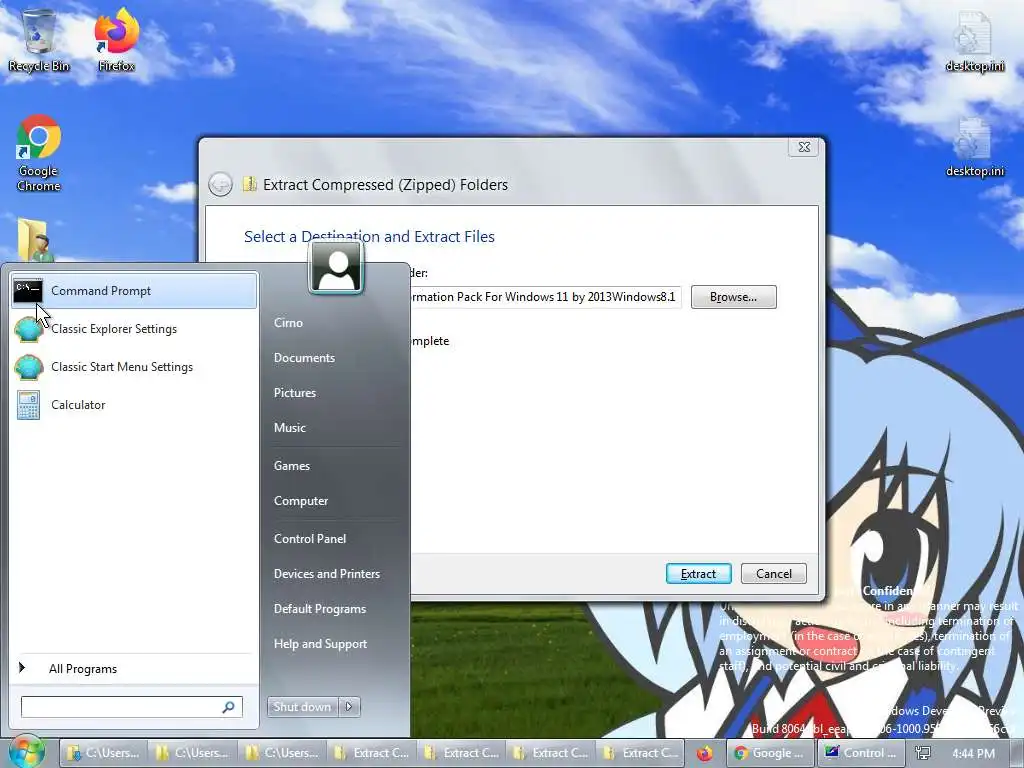This screenshot has width=1024, height=768.
Task: Close the Extract Compressed Folders dialog
Action: point(804,147)
